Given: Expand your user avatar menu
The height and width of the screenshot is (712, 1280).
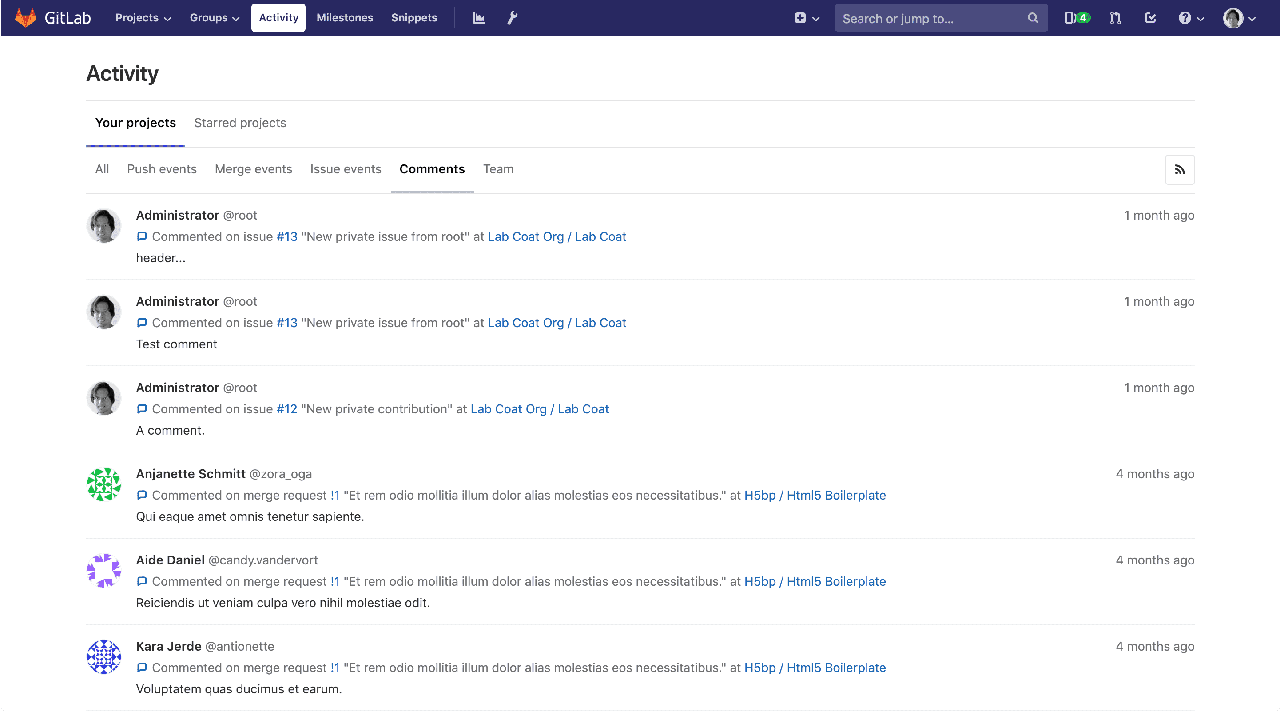Looking at the screenshot, I should (1237, 17).
